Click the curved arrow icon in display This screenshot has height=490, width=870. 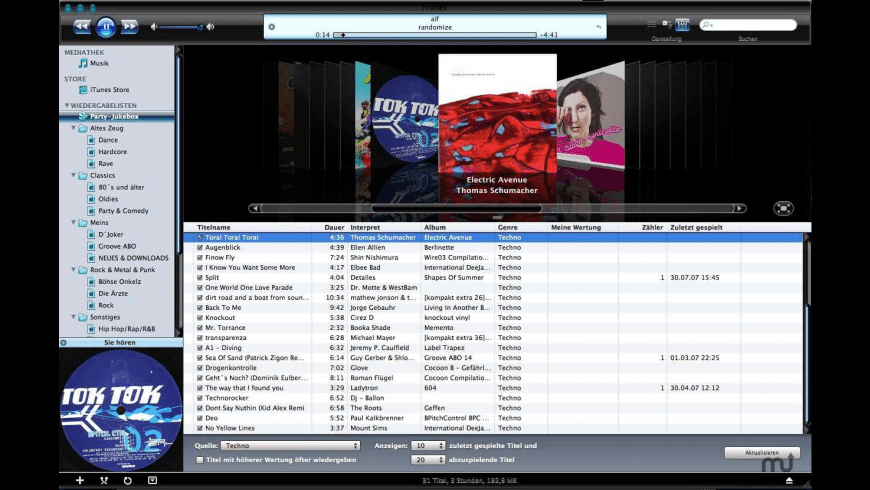[599, 27]
